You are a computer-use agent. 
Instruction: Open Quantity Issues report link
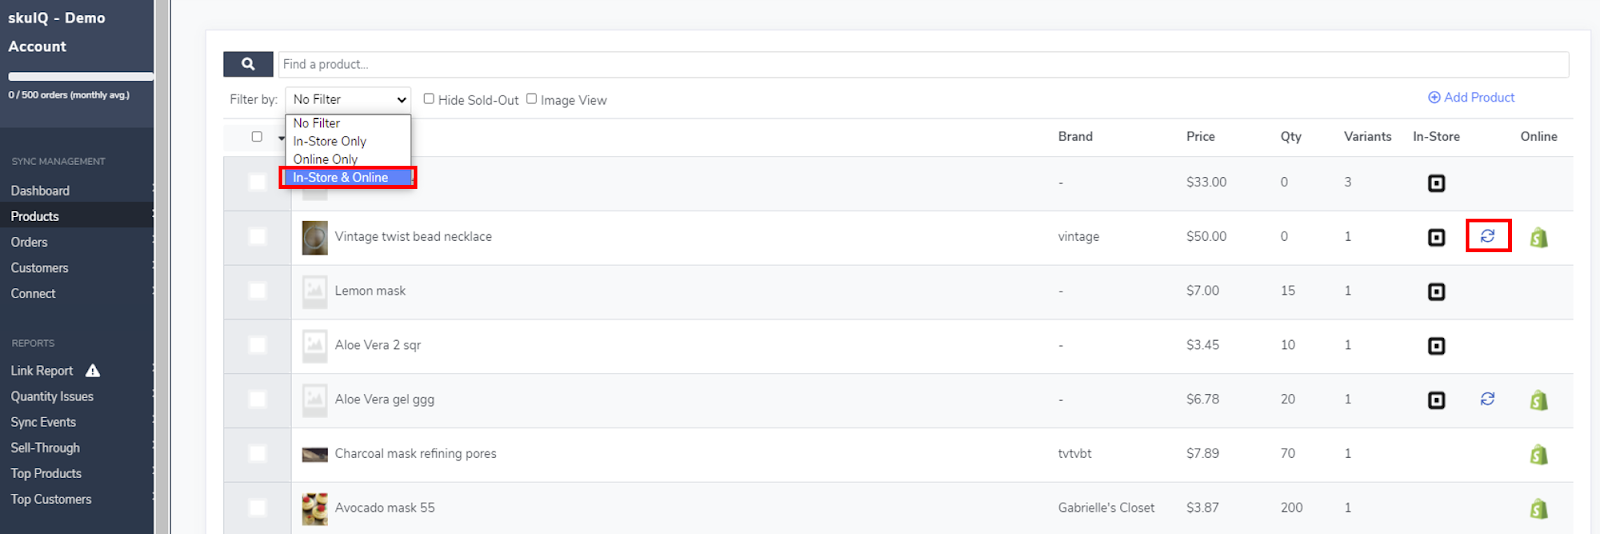point(52,396)
